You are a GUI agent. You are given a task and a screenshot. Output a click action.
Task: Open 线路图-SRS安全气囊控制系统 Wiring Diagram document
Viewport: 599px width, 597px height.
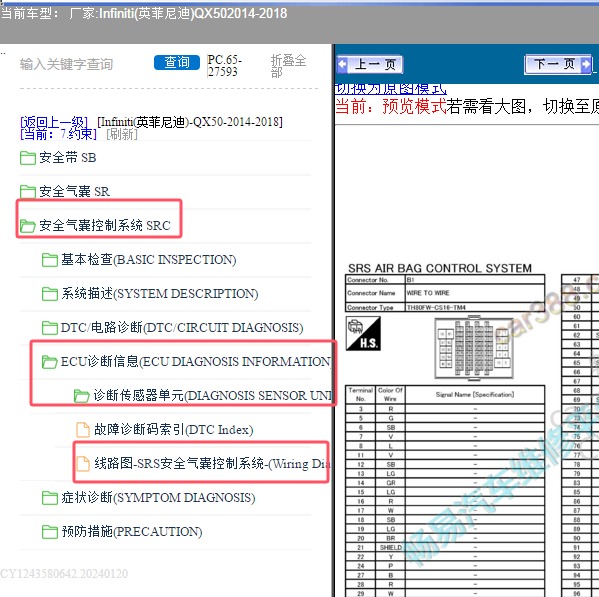pyautogui.click(x=212, y=464)
